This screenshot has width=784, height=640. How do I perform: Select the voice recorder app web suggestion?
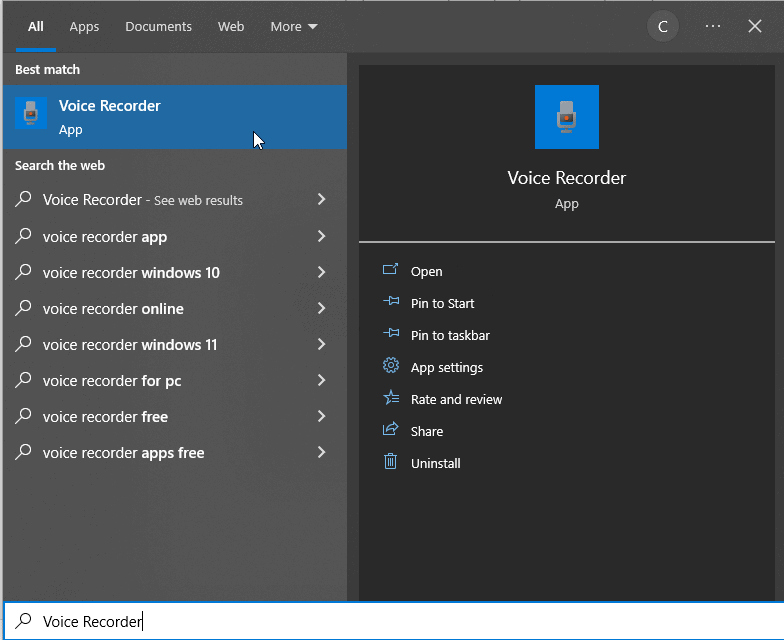click(x=174, y=236)
